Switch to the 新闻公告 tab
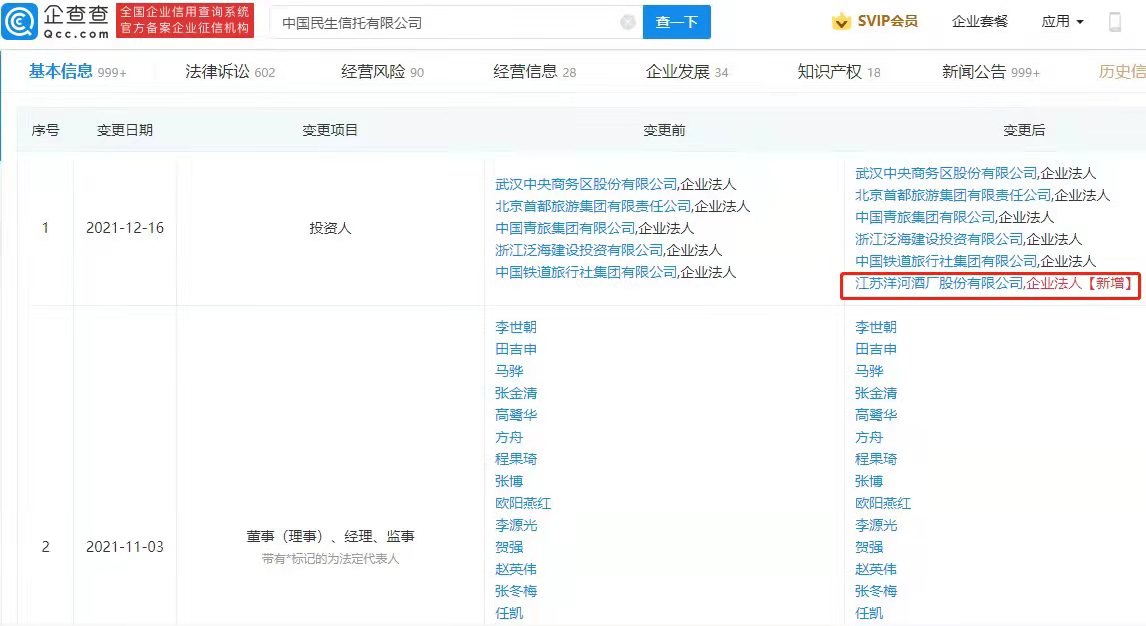The image size is (1146, 626). tap(990, 72)
